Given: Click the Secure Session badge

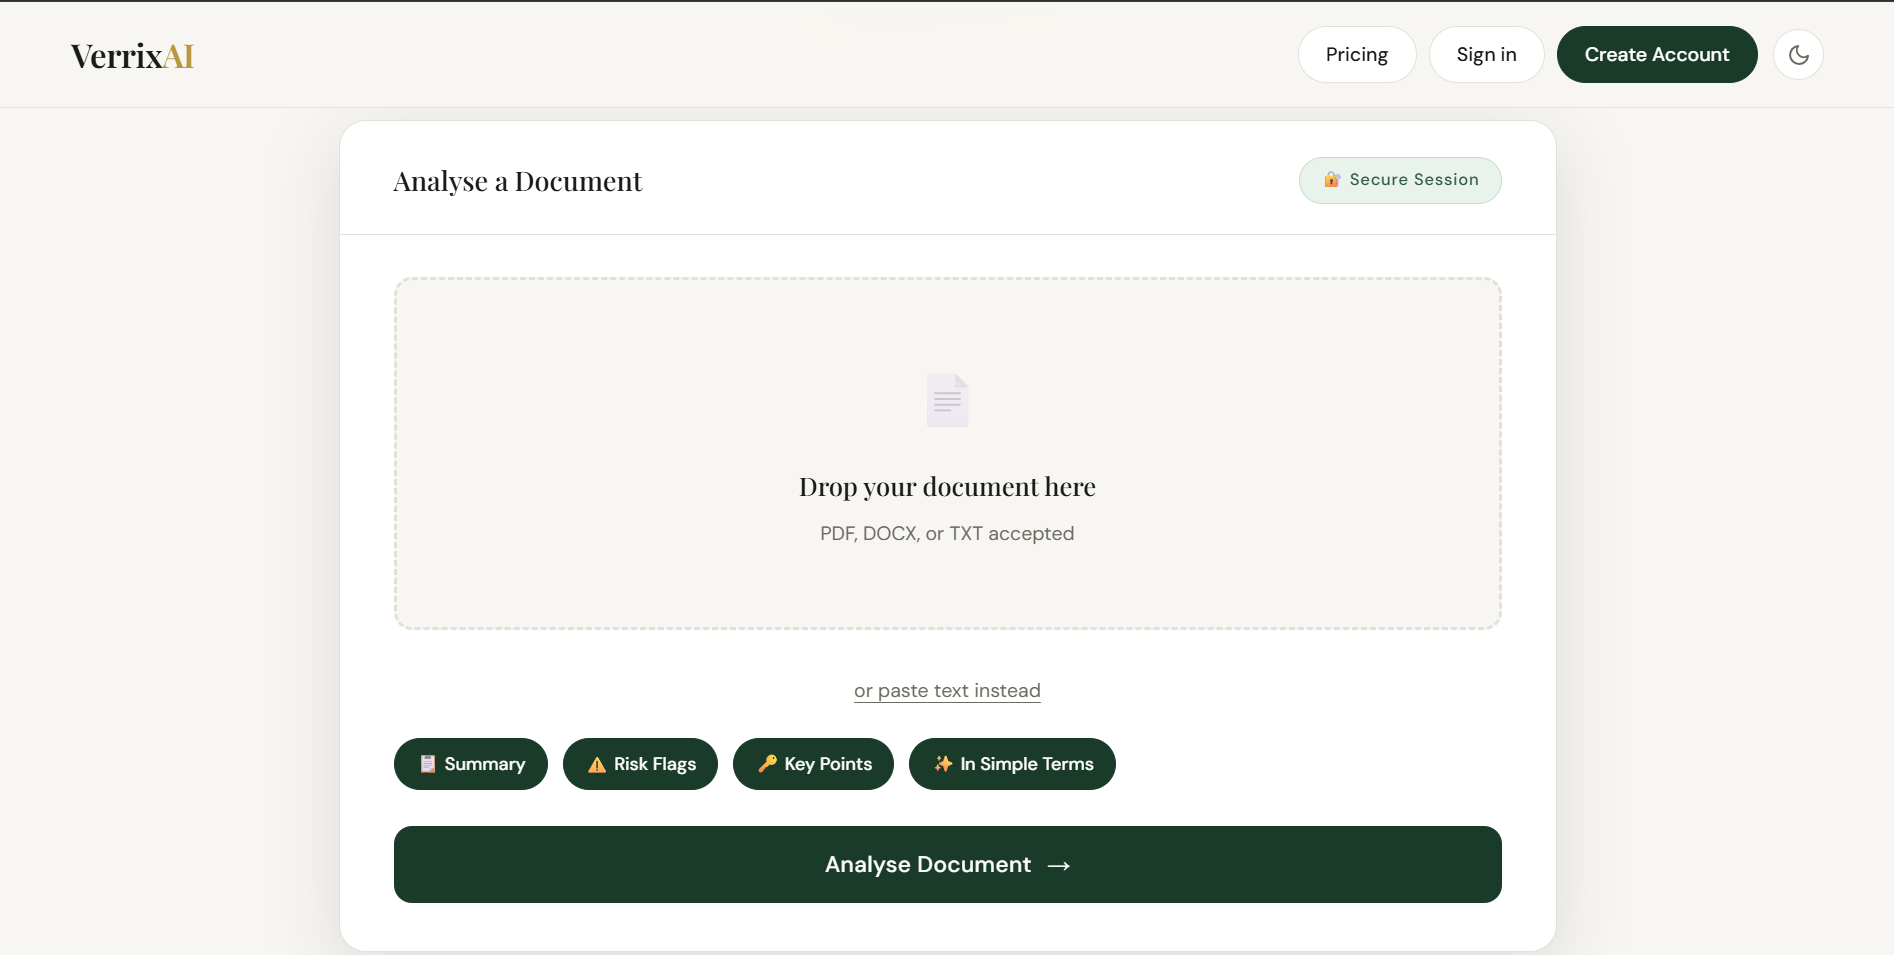Looking at the screenshot, I should pyautogui.click(x=1400, y=180).
